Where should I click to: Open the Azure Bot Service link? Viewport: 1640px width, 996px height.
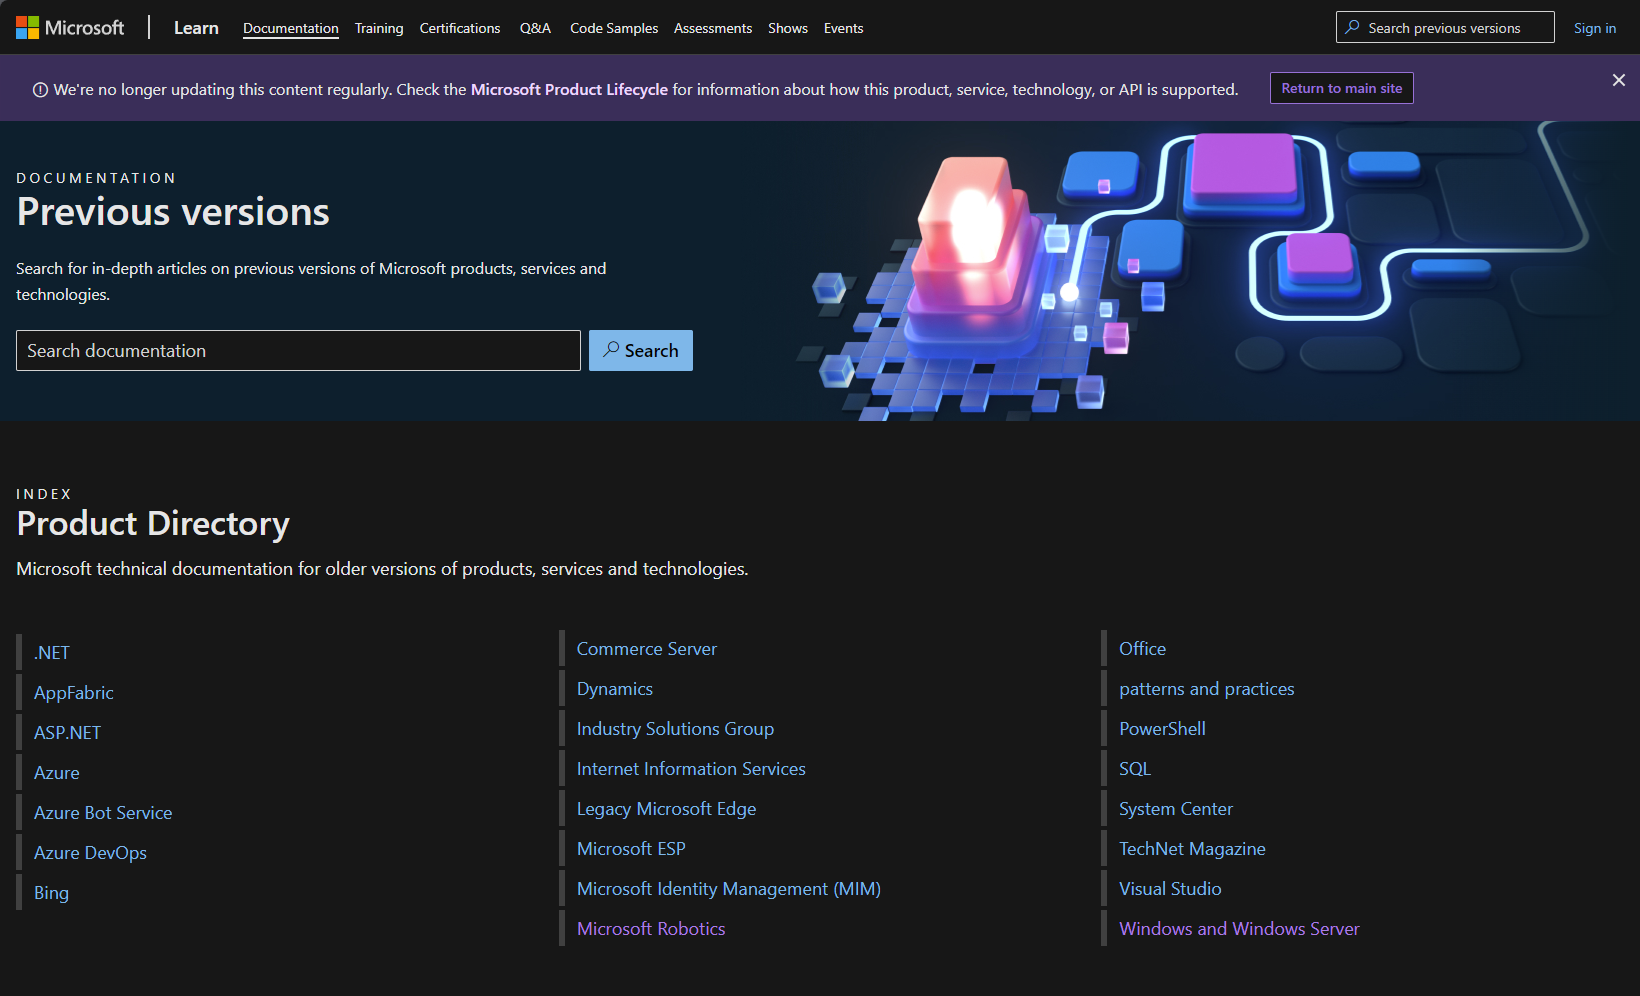click(103, 813)
